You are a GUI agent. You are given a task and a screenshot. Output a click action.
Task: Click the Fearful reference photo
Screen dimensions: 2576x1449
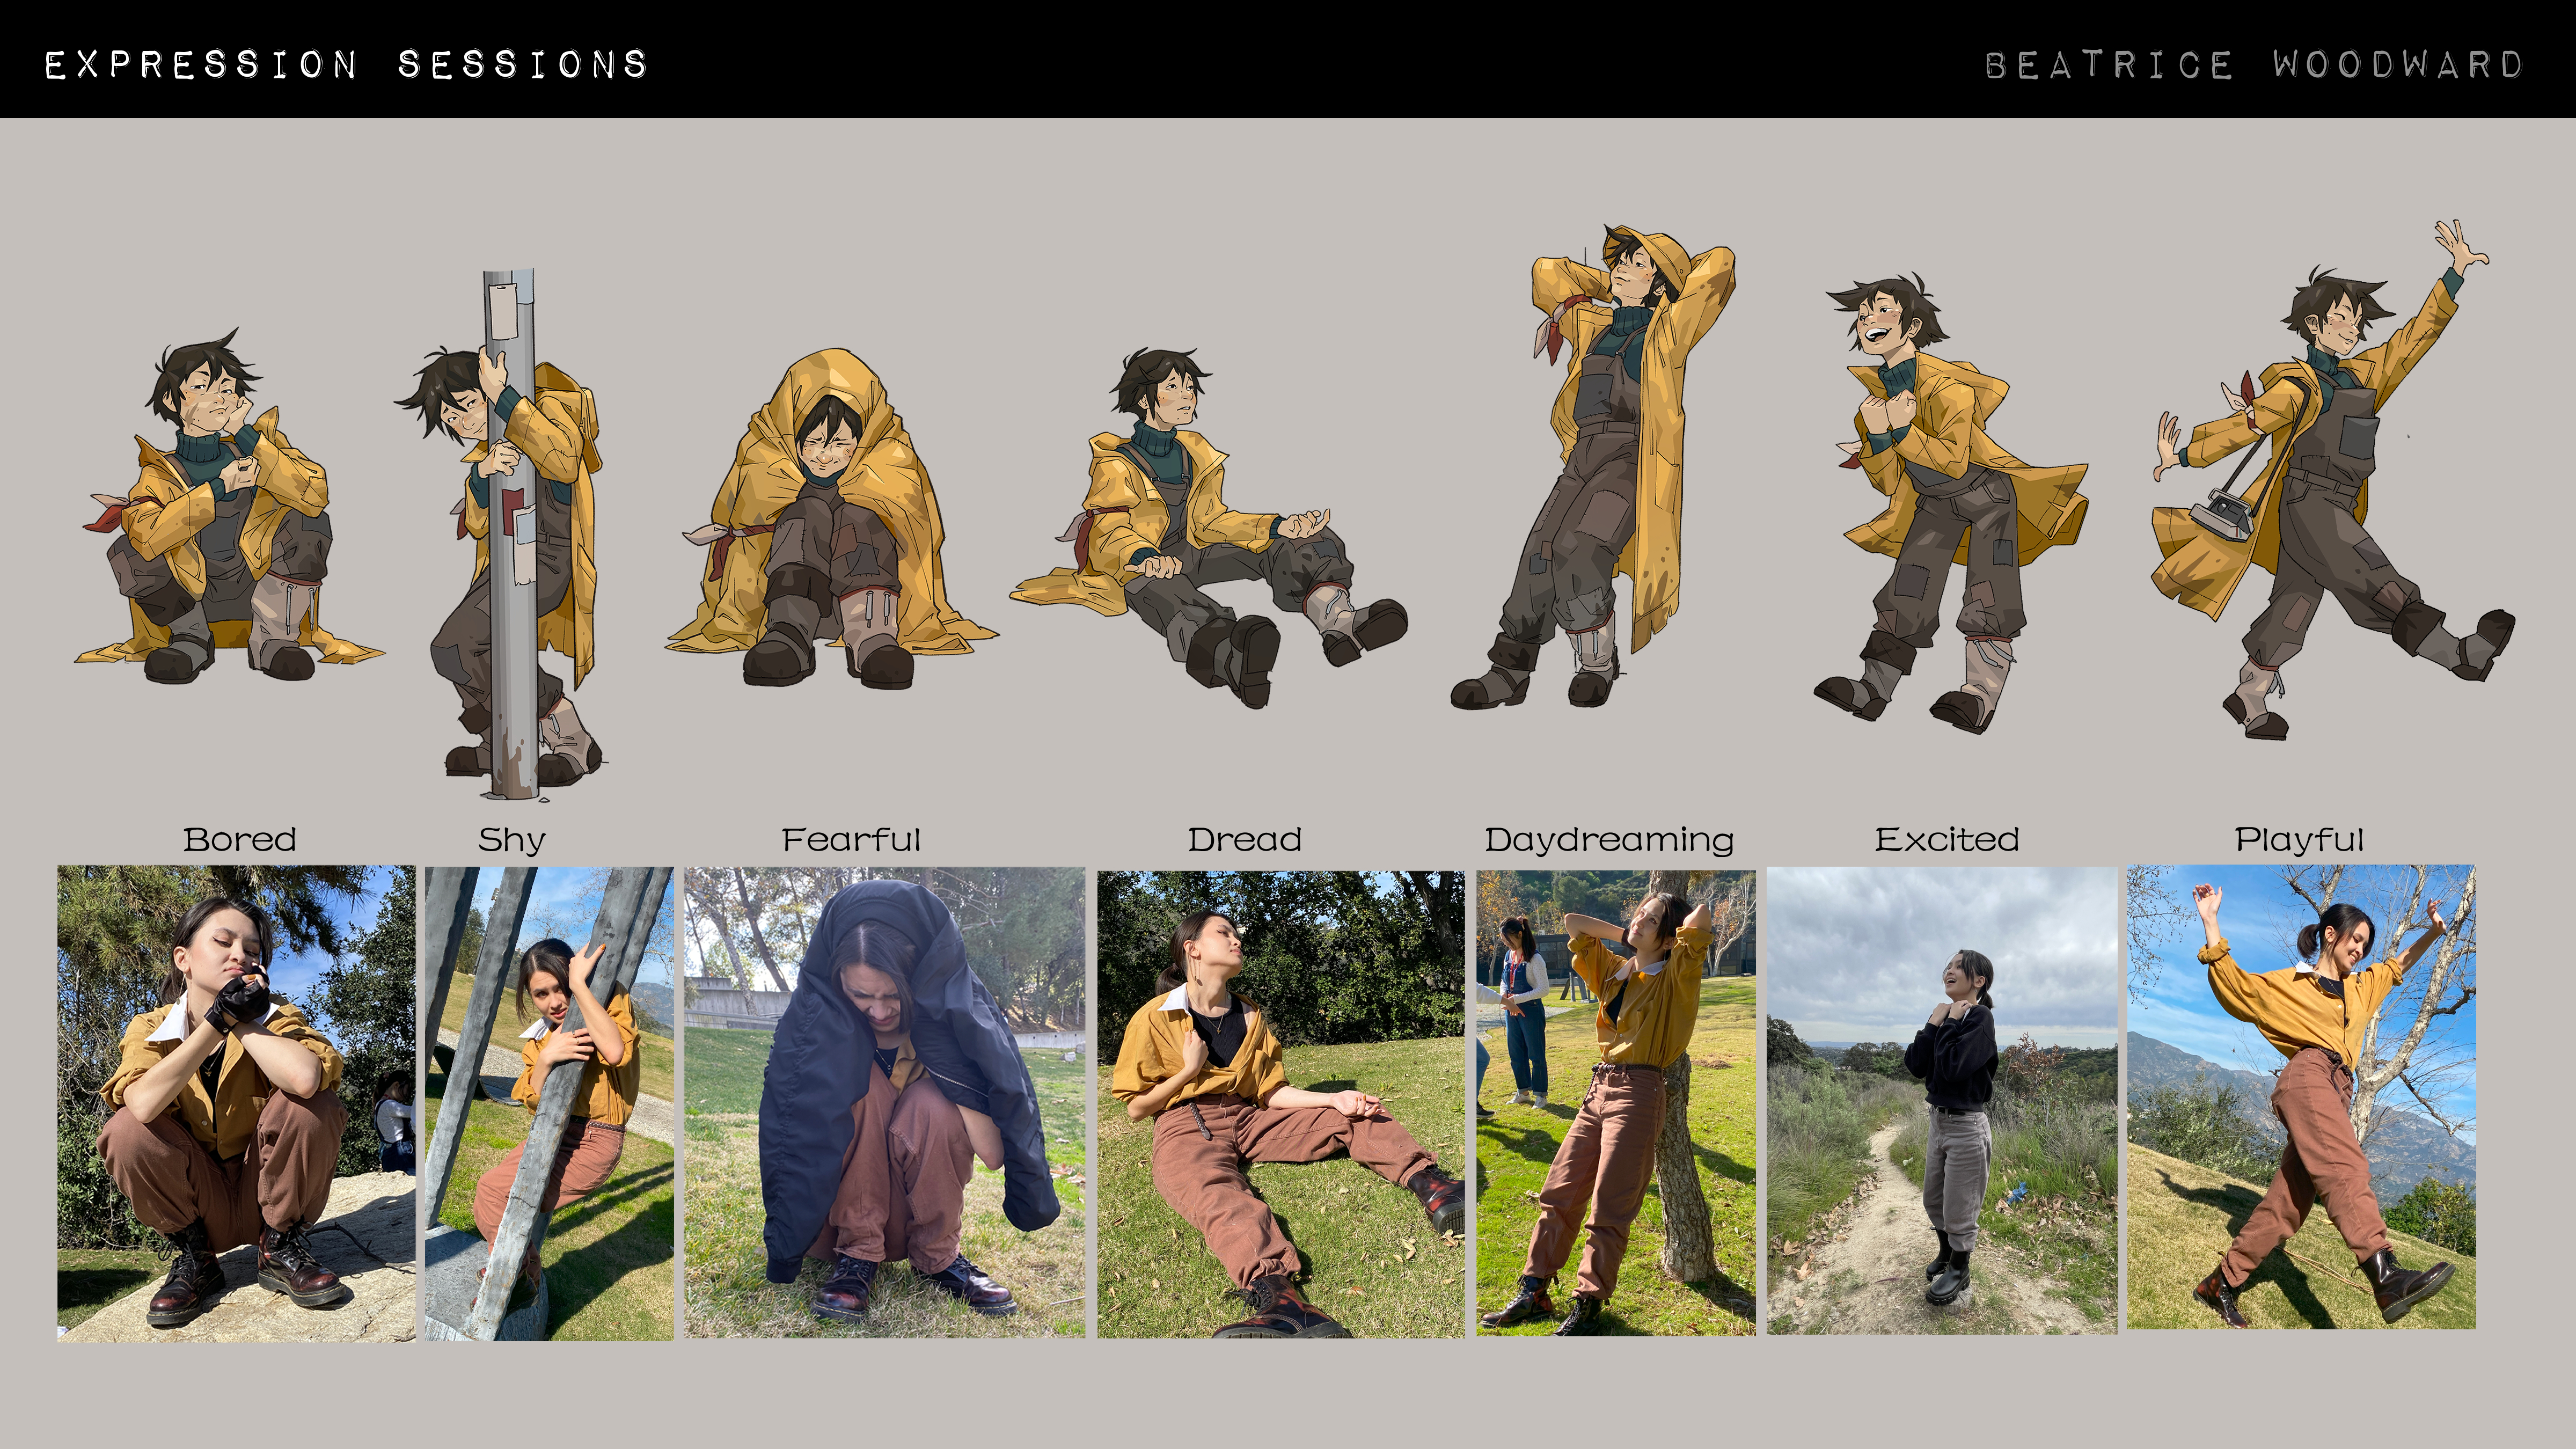click(884, 1102)
